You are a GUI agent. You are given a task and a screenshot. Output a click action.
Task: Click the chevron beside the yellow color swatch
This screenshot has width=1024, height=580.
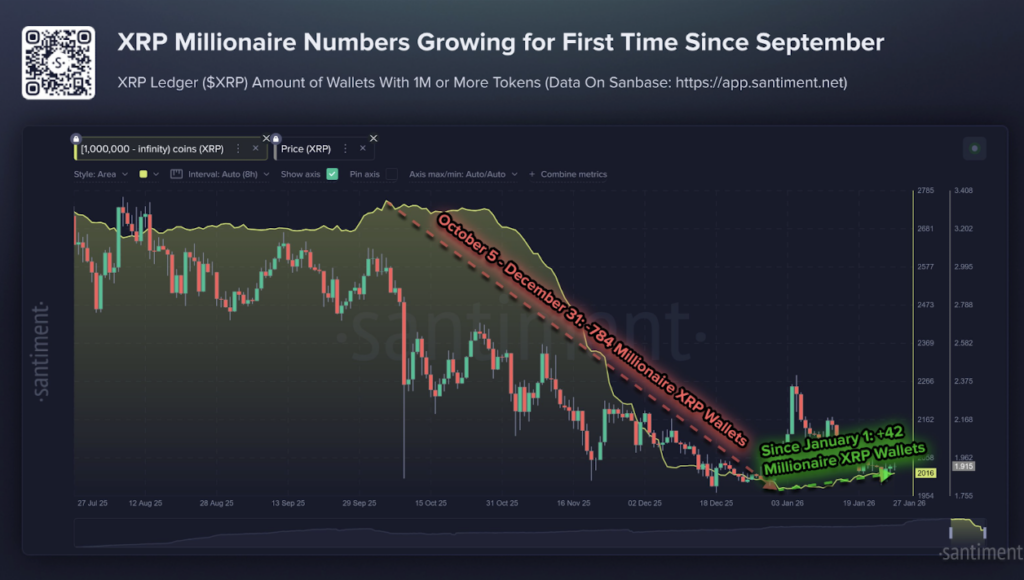point(156,174)
